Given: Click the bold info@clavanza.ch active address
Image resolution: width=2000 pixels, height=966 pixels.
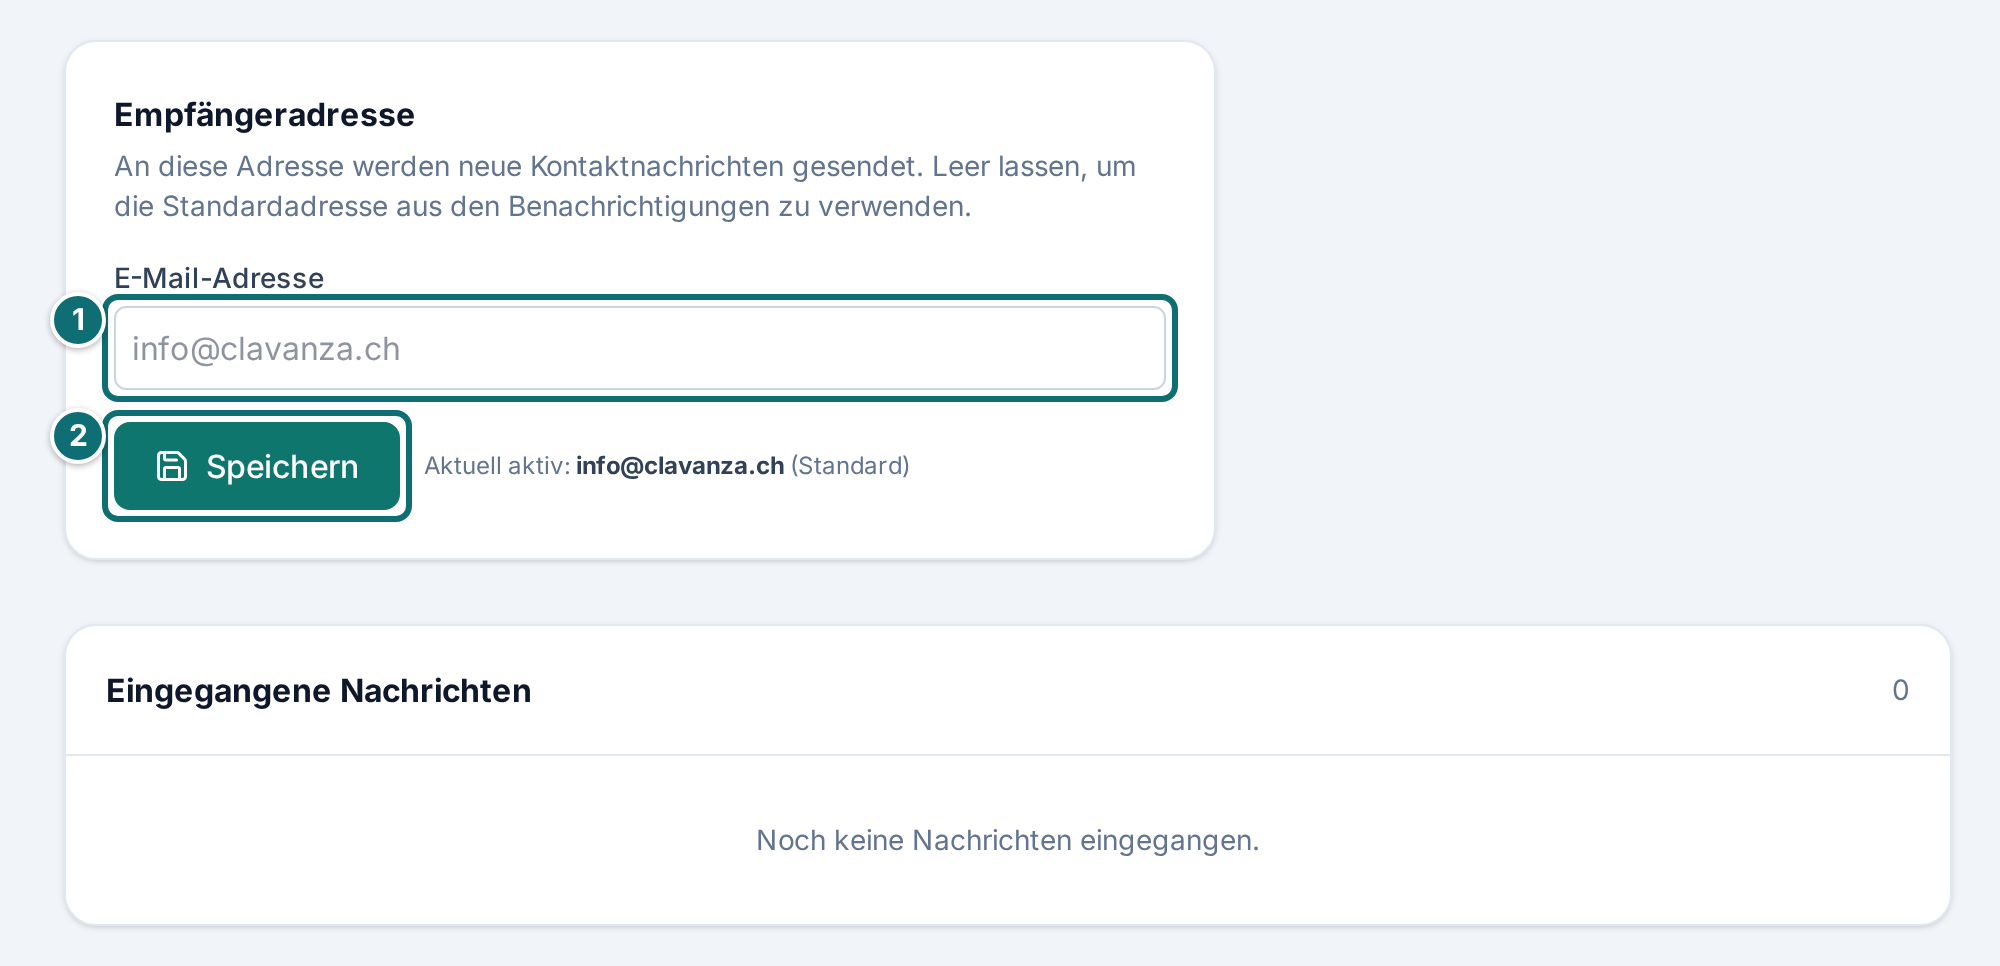Looking at the screenshot, I should point(680,466).
